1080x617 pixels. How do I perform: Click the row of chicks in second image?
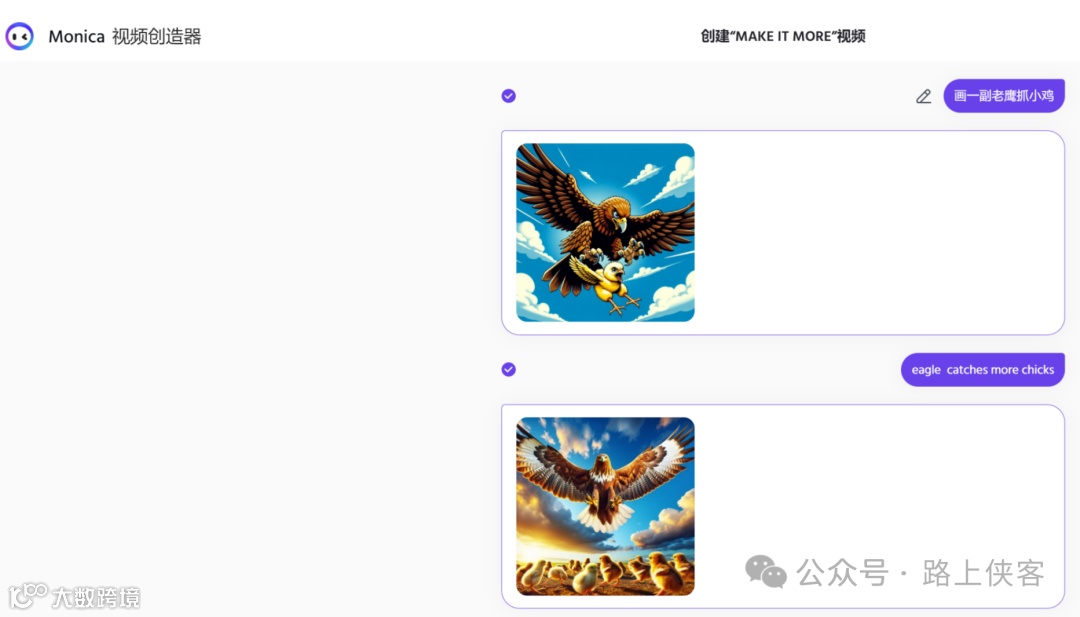pyautogui.click(x=605, y=572)
